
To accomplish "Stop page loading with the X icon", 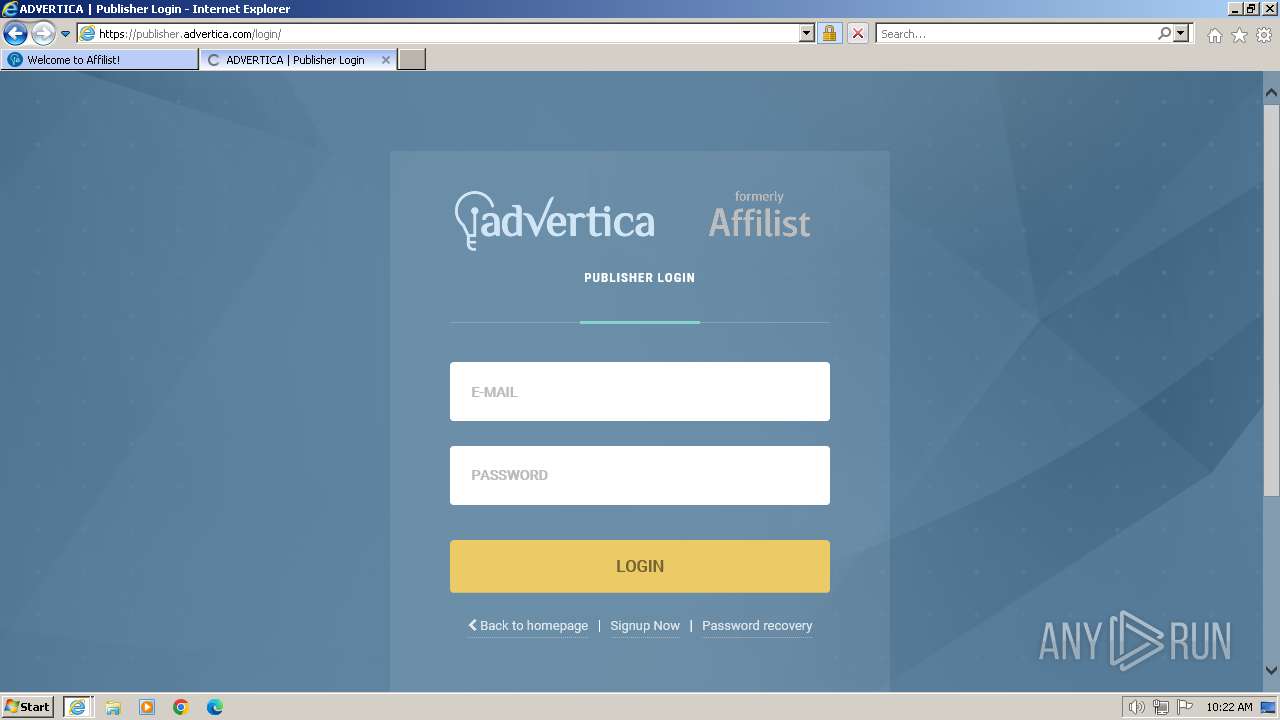I will click(x=857, y=33).
